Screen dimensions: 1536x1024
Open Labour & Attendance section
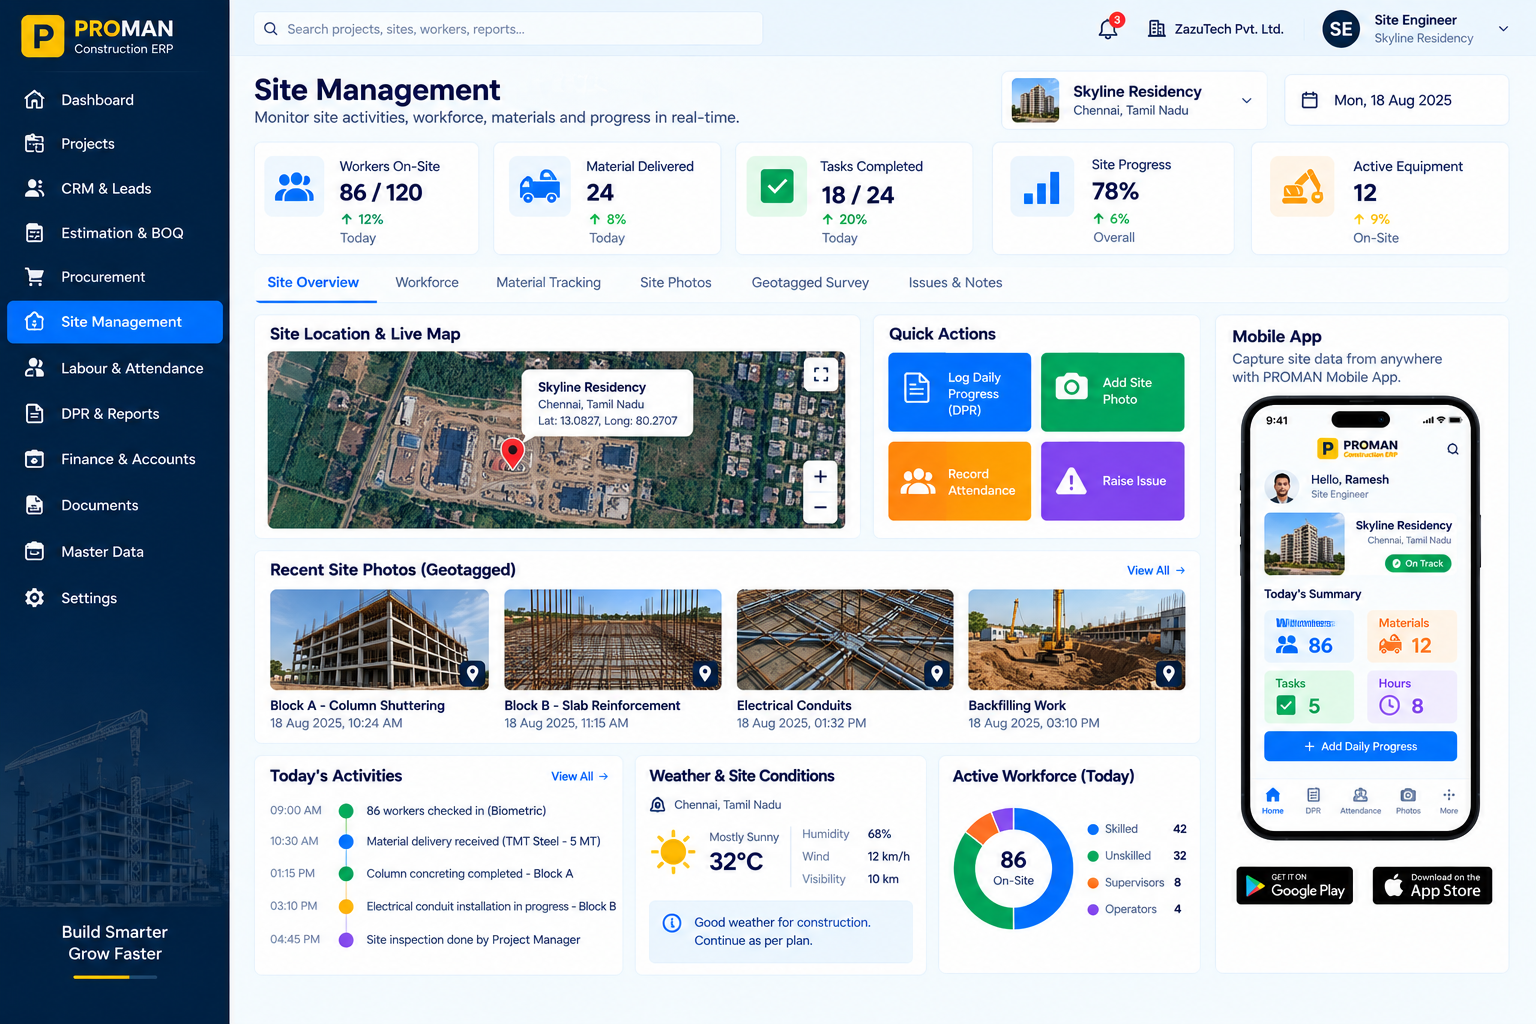(x=115, y=368)
